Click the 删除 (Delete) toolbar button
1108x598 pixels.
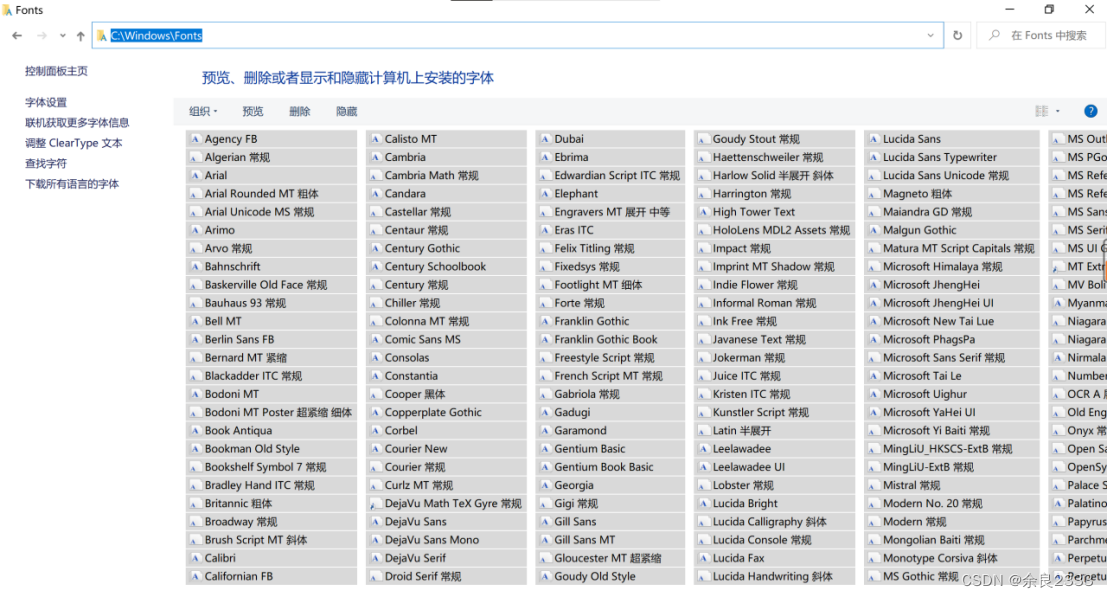pos(300,111)
